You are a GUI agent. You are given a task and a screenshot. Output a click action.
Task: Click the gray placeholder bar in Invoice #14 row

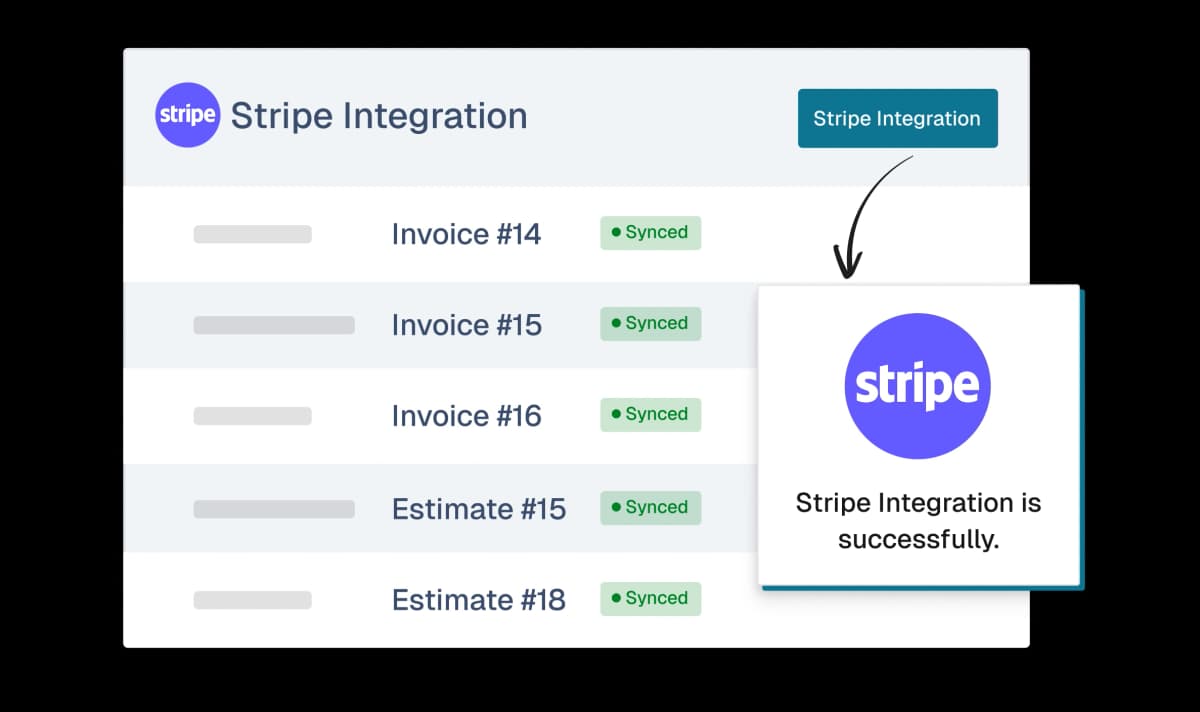pos(252,234)
